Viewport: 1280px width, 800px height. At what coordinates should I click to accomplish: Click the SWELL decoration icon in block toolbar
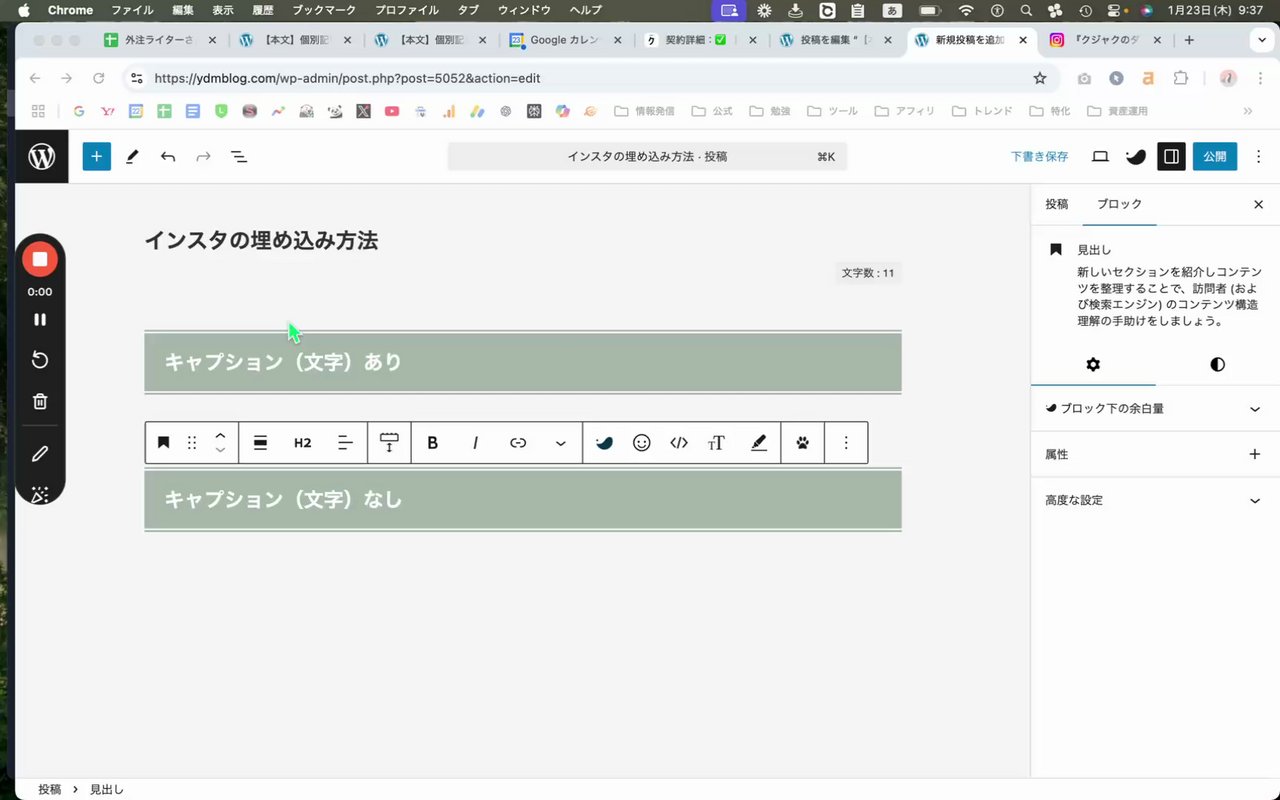pos(604,442)
